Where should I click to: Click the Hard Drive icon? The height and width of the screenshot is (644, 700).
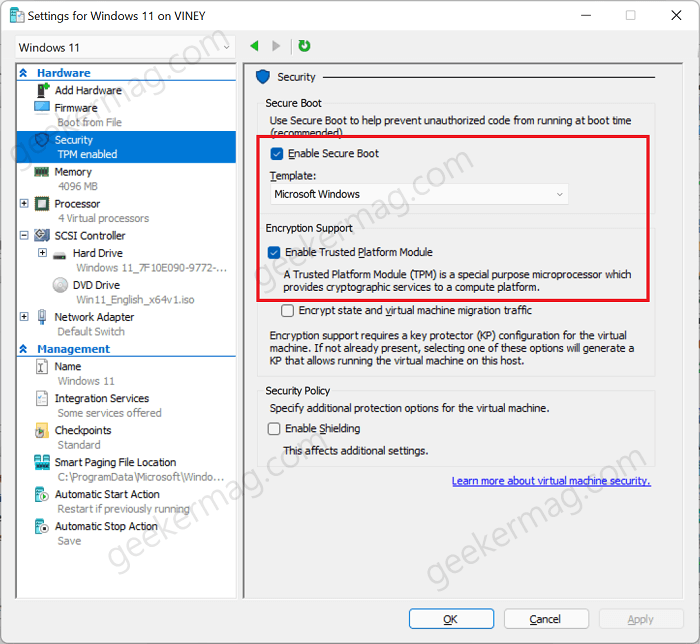[59, 256]
